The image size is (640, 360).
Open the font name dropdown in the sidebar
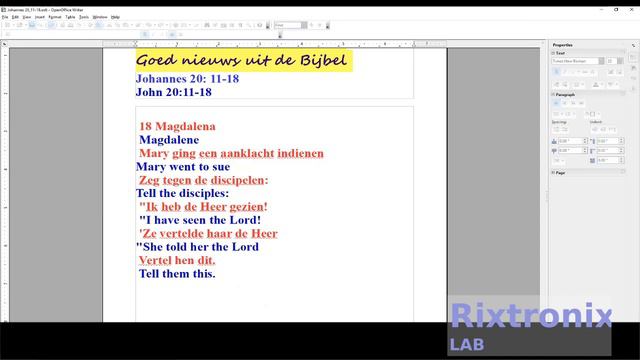[601, 61]
